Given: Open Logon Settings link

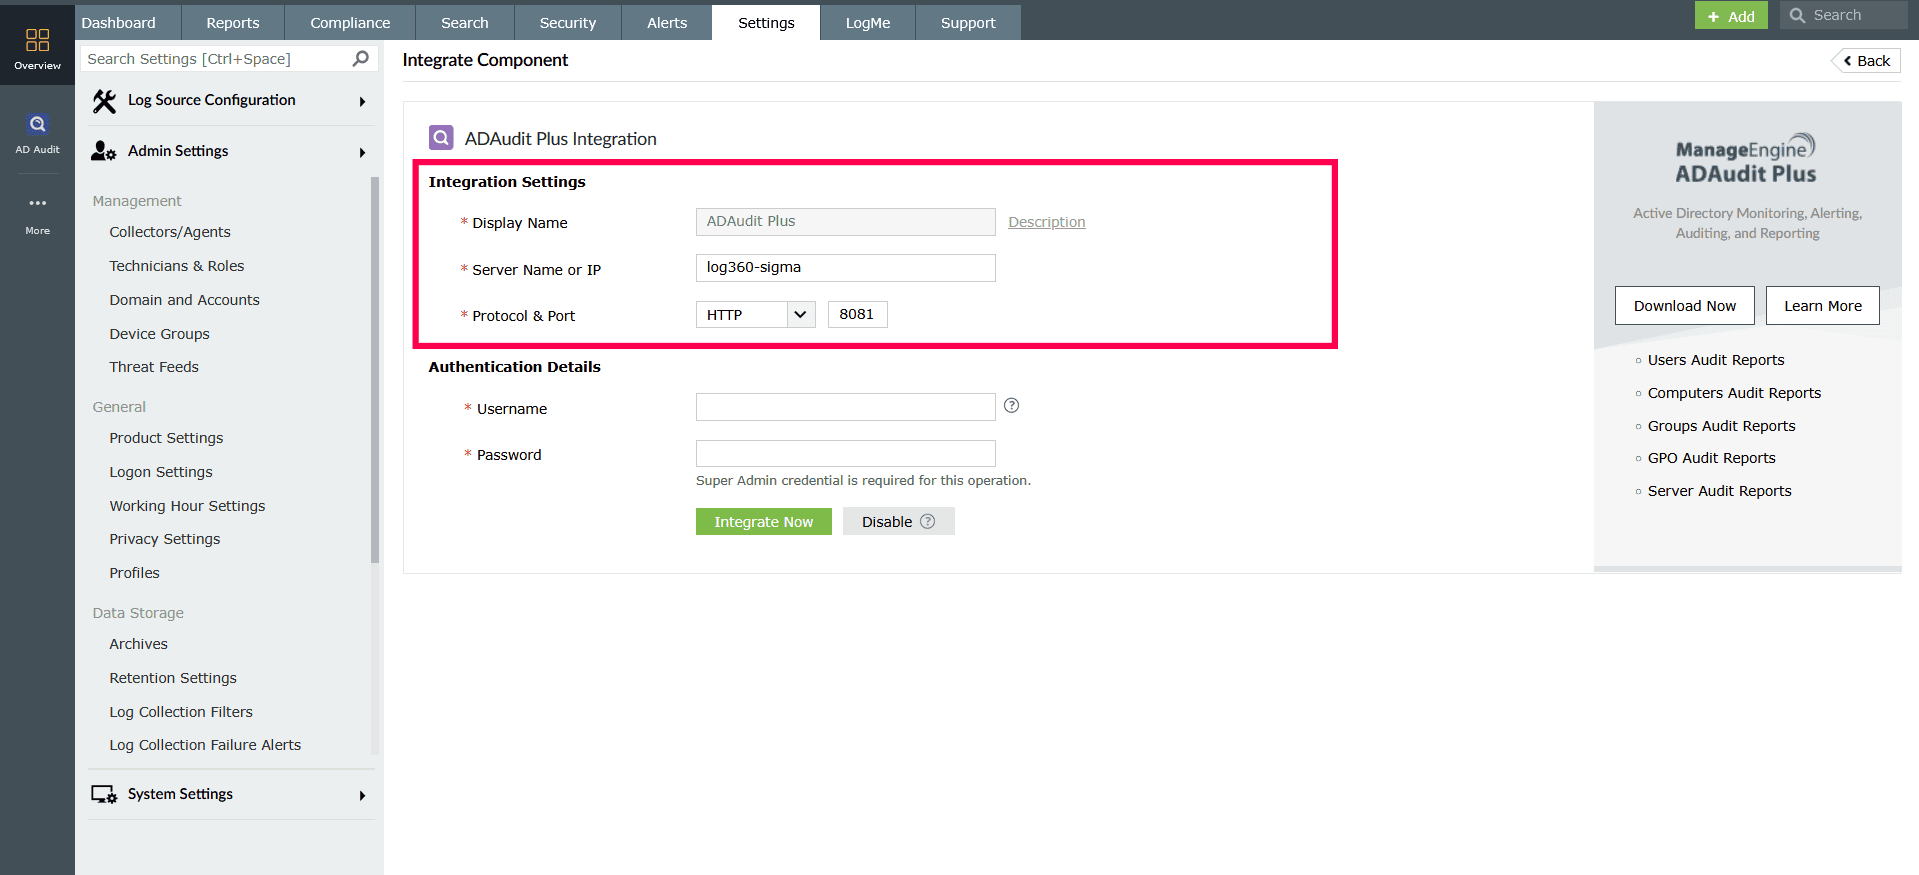Looking at the screenshot, I should pyautogui.click(x=161, y=472).
